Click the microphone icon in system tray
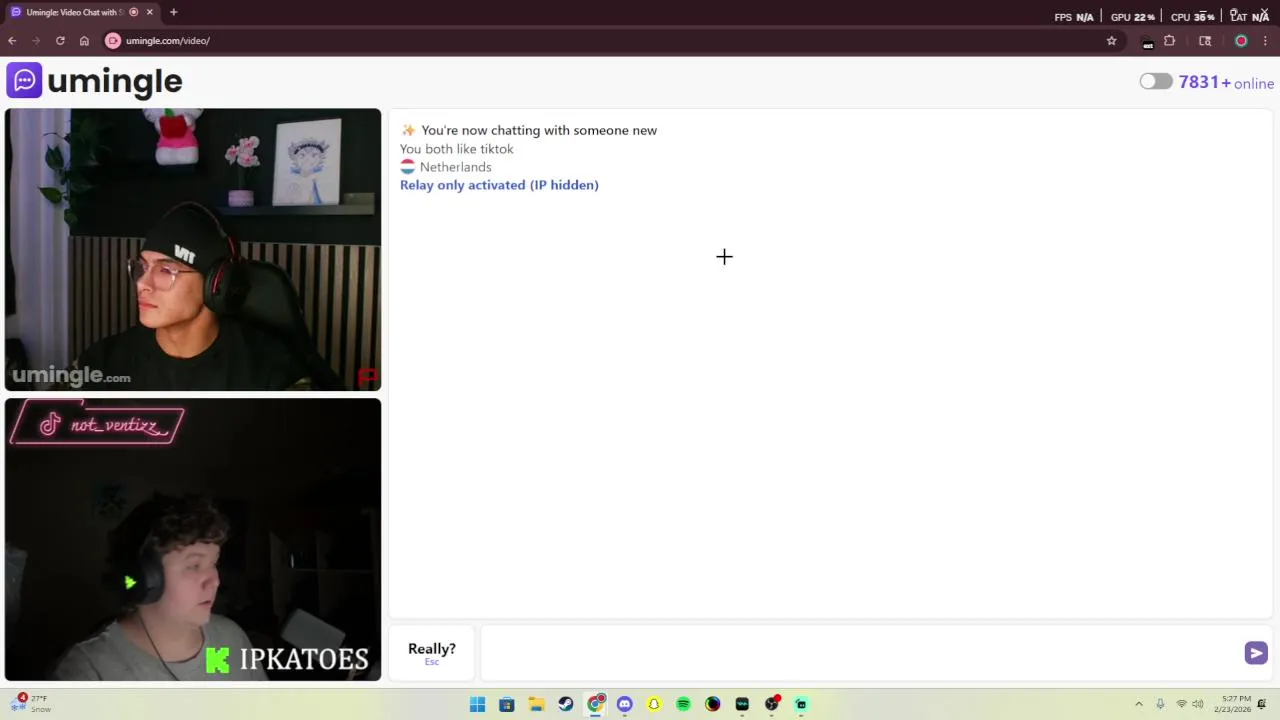Image resolution: width=1280 pixels, height=720 pixels. pyautogui.click(x=1160, y=704)
